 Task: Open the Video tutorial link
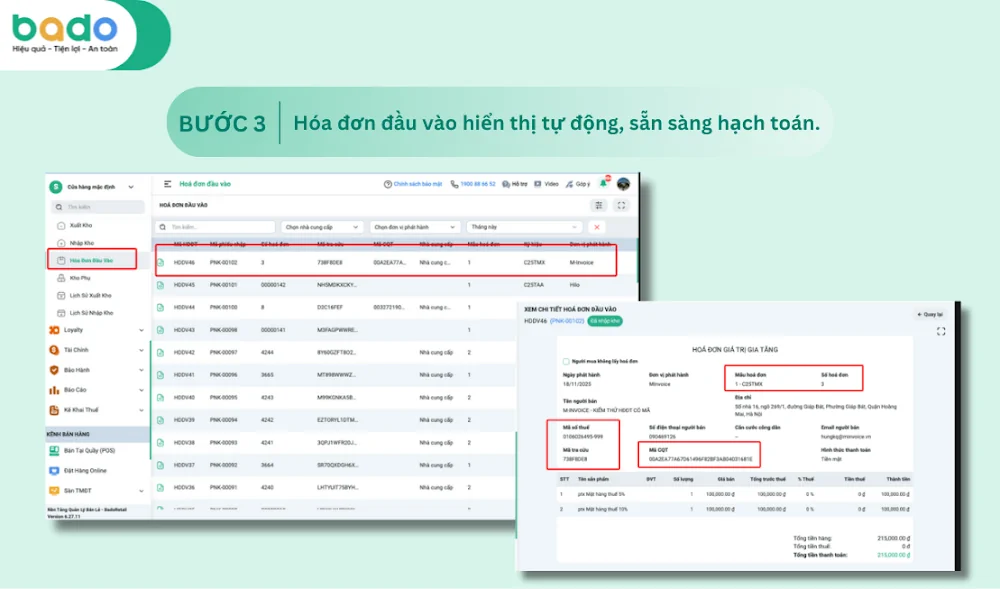coord(547,184)
